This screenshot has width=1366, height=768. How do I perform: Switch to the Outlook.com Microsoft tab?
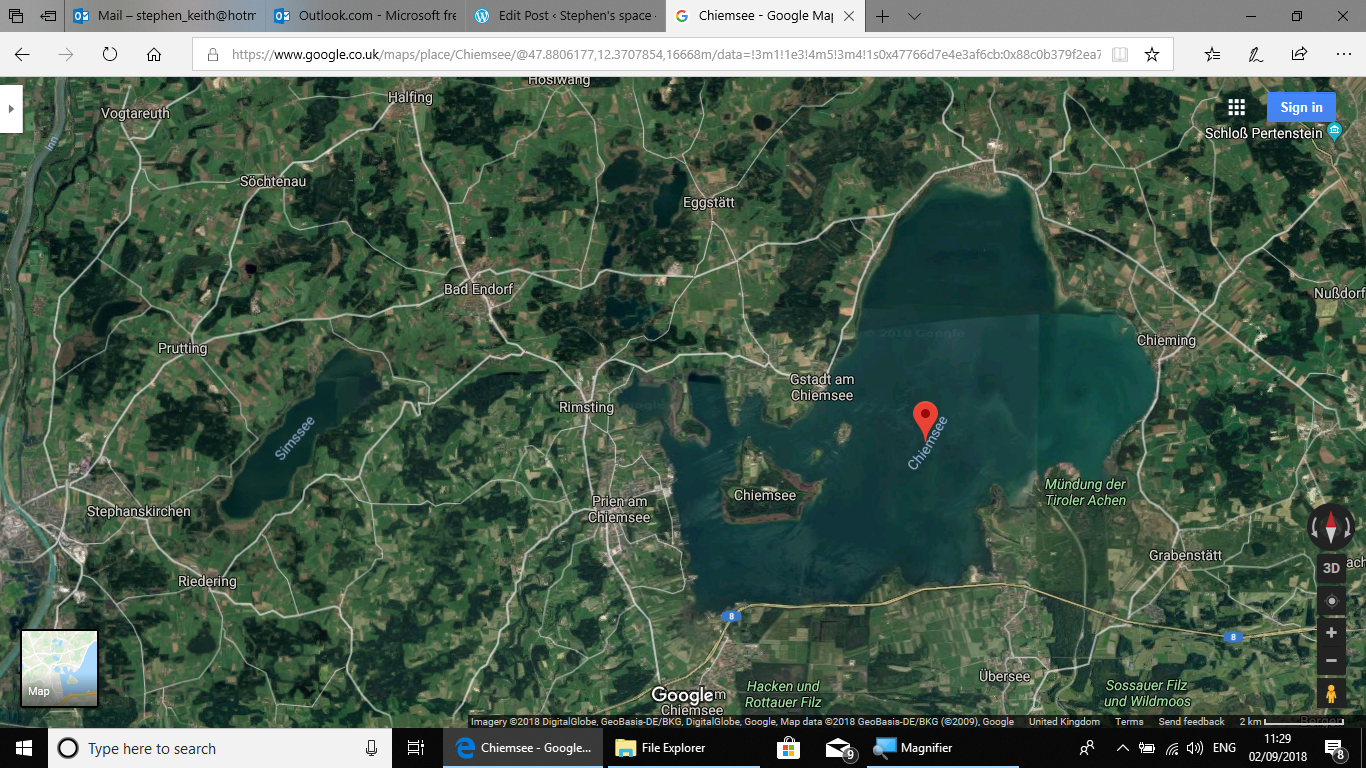coord(365,16)
